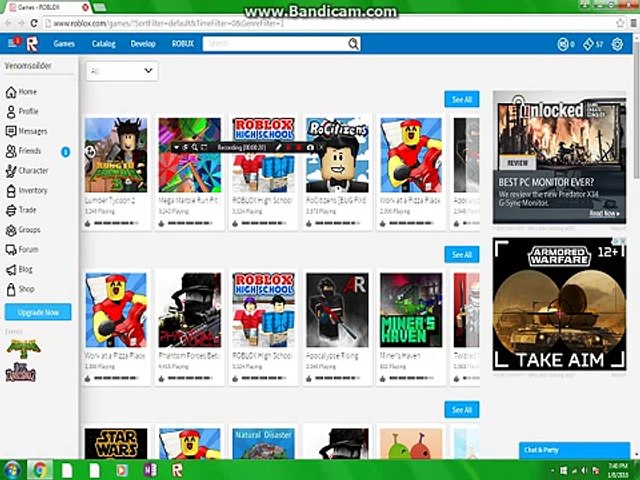Click the event icon below Kung Fu Panda
This screenshot has width=640, height=480.
[20, 372]
